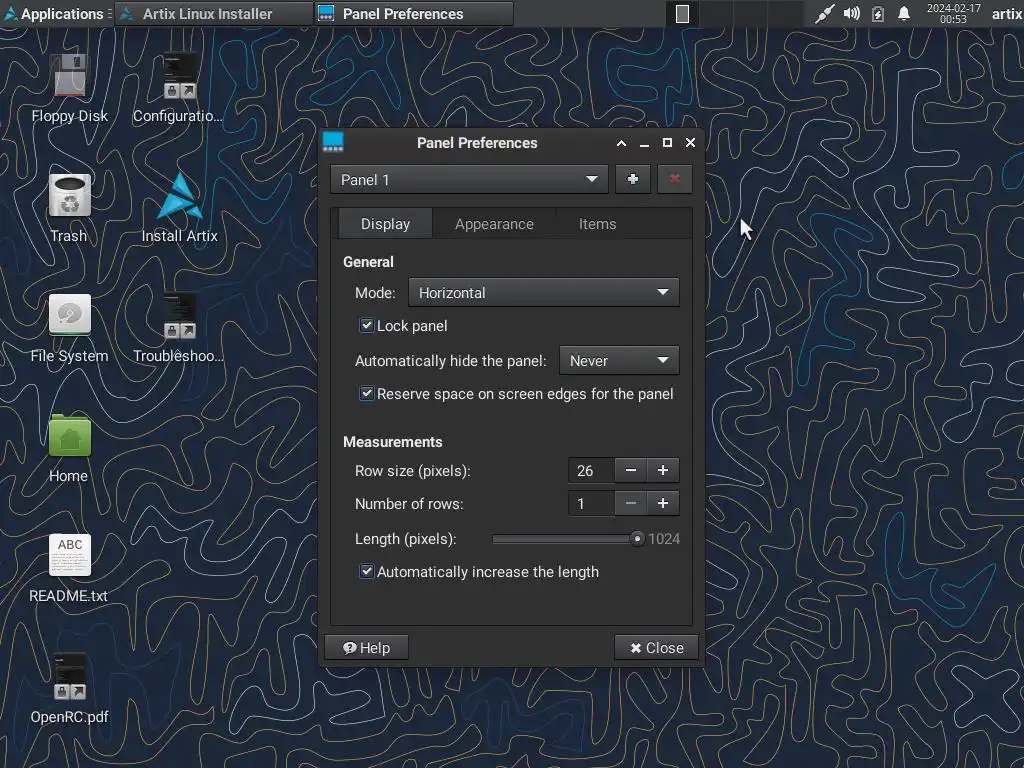Select the Home folder desktop icon
Image resolution: width=1024 pixels, height=768 pixels.
pyautogui.click(x=69, y=436)
